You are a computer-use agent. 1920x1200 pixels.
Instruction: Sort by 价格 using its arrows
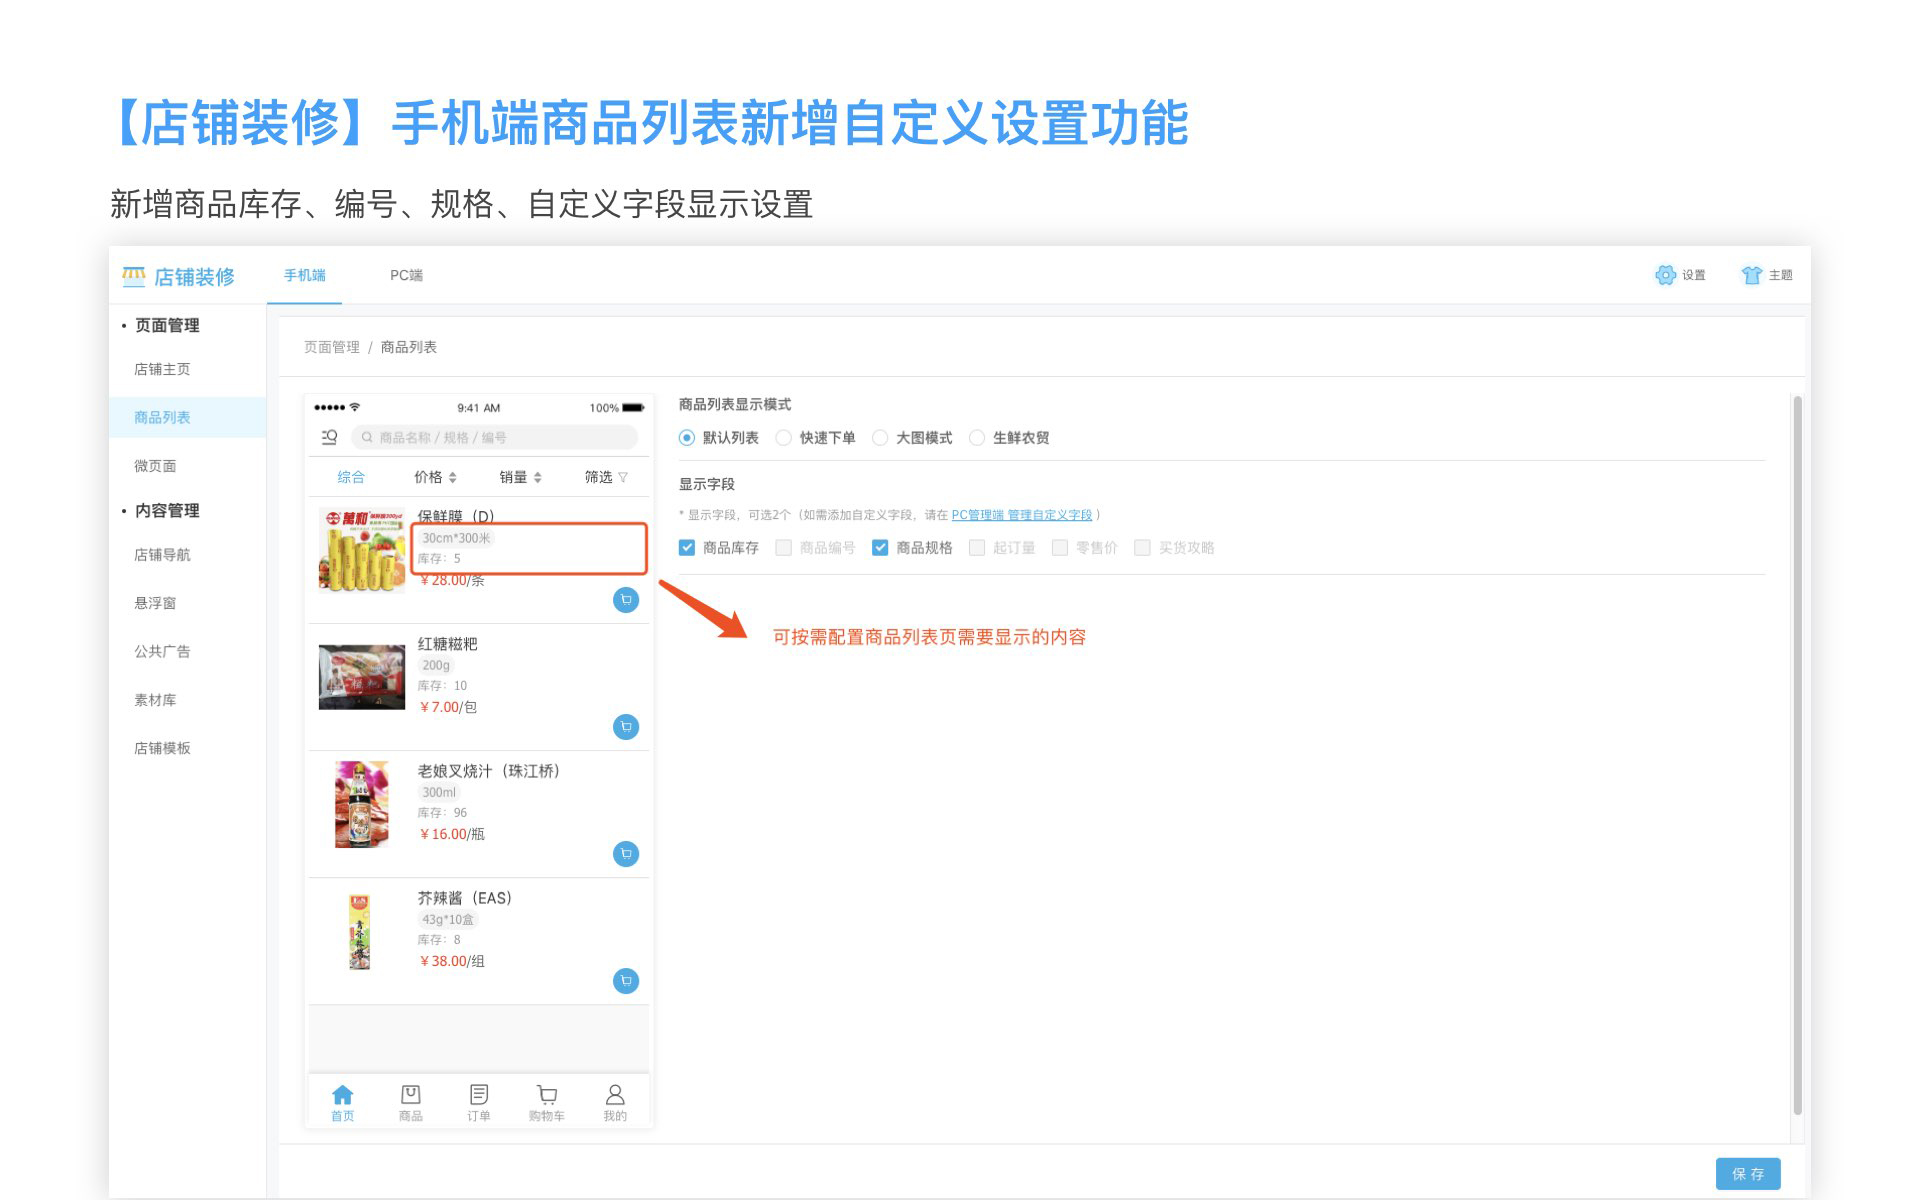point(452,477)
